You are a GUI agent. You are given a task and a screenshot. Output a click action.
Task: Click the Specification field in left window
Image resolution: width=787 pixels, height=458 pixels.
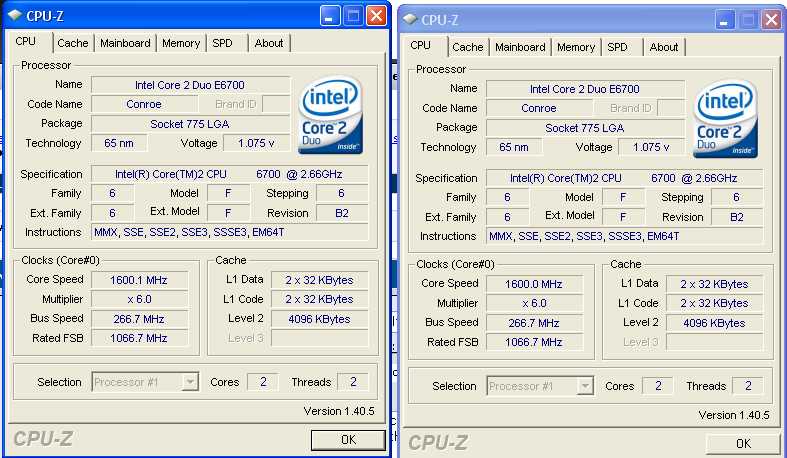tap(229, 174)
